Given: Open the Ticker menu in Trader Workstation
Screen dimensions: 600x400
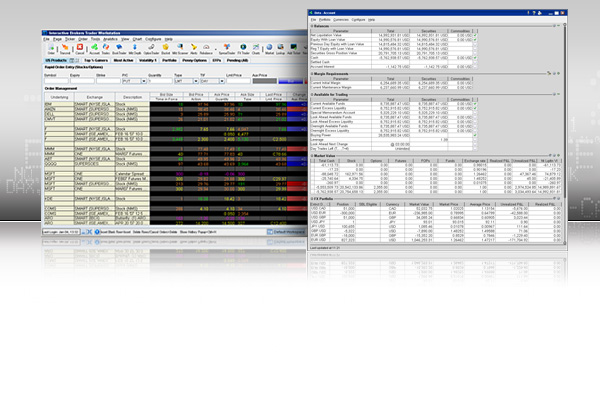Looking at the screenshot, I should point(70,39).
